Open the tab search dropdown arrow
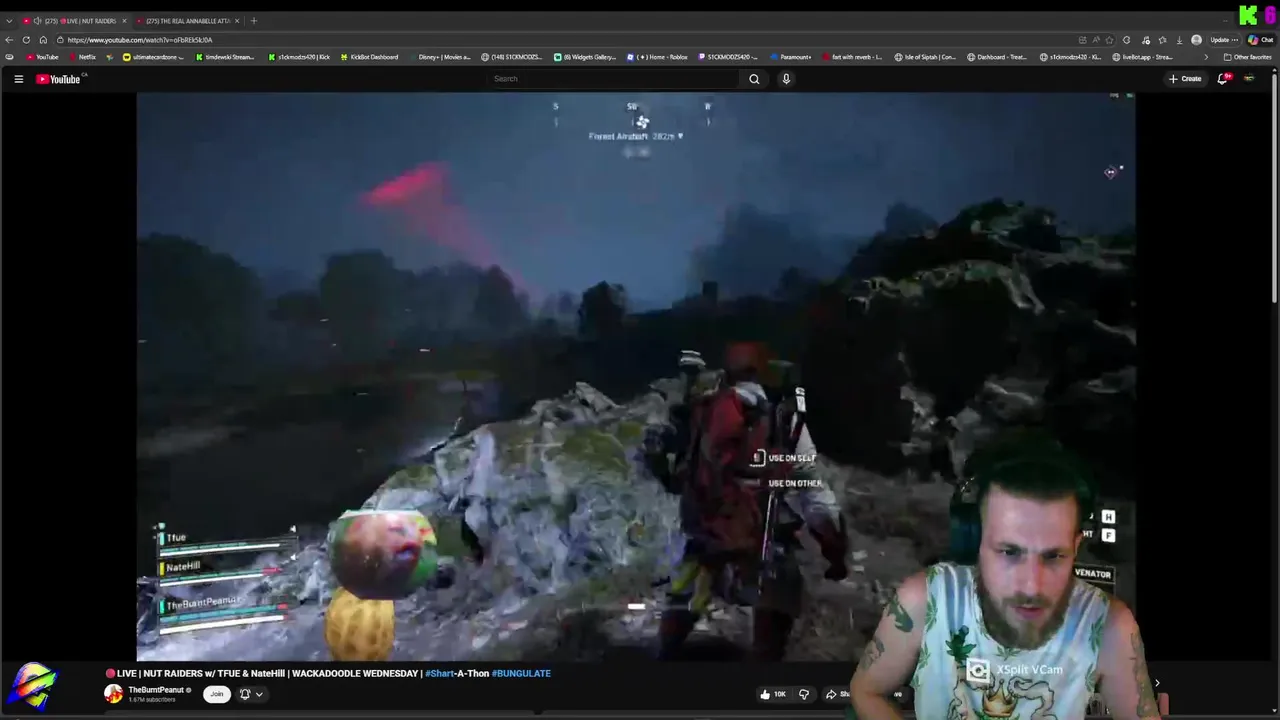 9,21
